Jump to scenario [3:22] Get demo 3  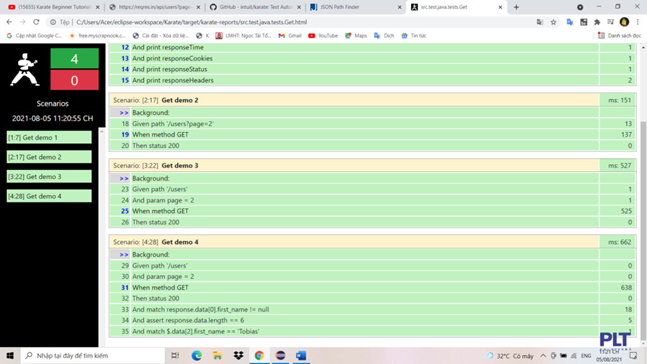tap(49, 177)
